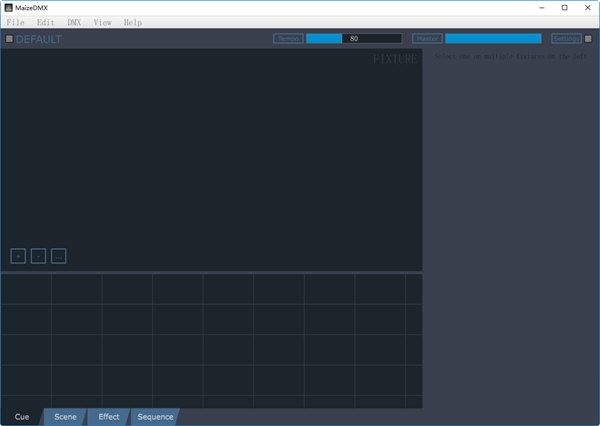Image resolution: width=600 pixels, height=426 pixels.
Task: Click the remove fixture minus button
Action: [x=38, y=256]
